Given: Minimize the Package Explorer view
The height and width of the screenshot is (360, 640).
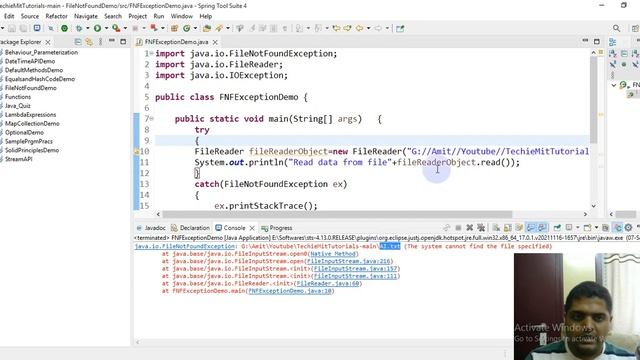Looking at the screenshot, I should (112, 41).
